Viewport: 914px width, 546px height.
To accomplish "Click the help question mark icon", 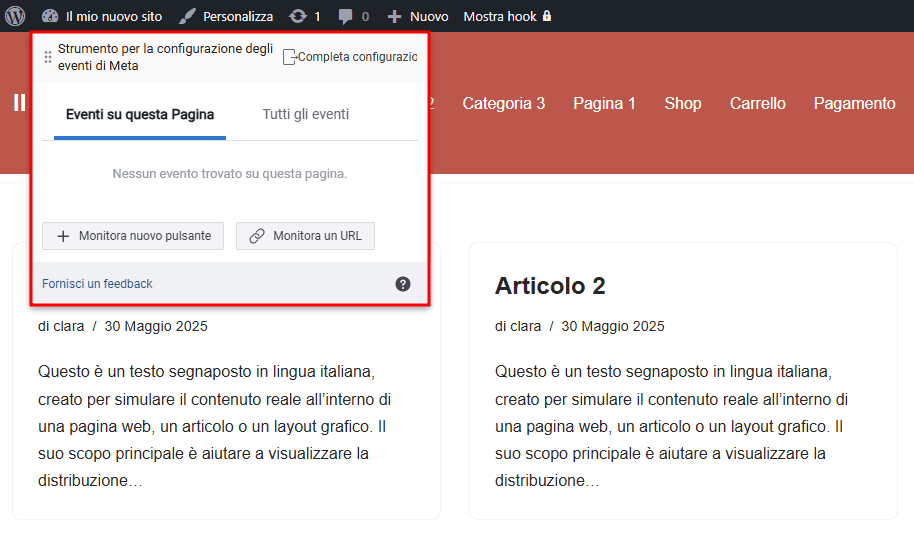I will point(403,284).
